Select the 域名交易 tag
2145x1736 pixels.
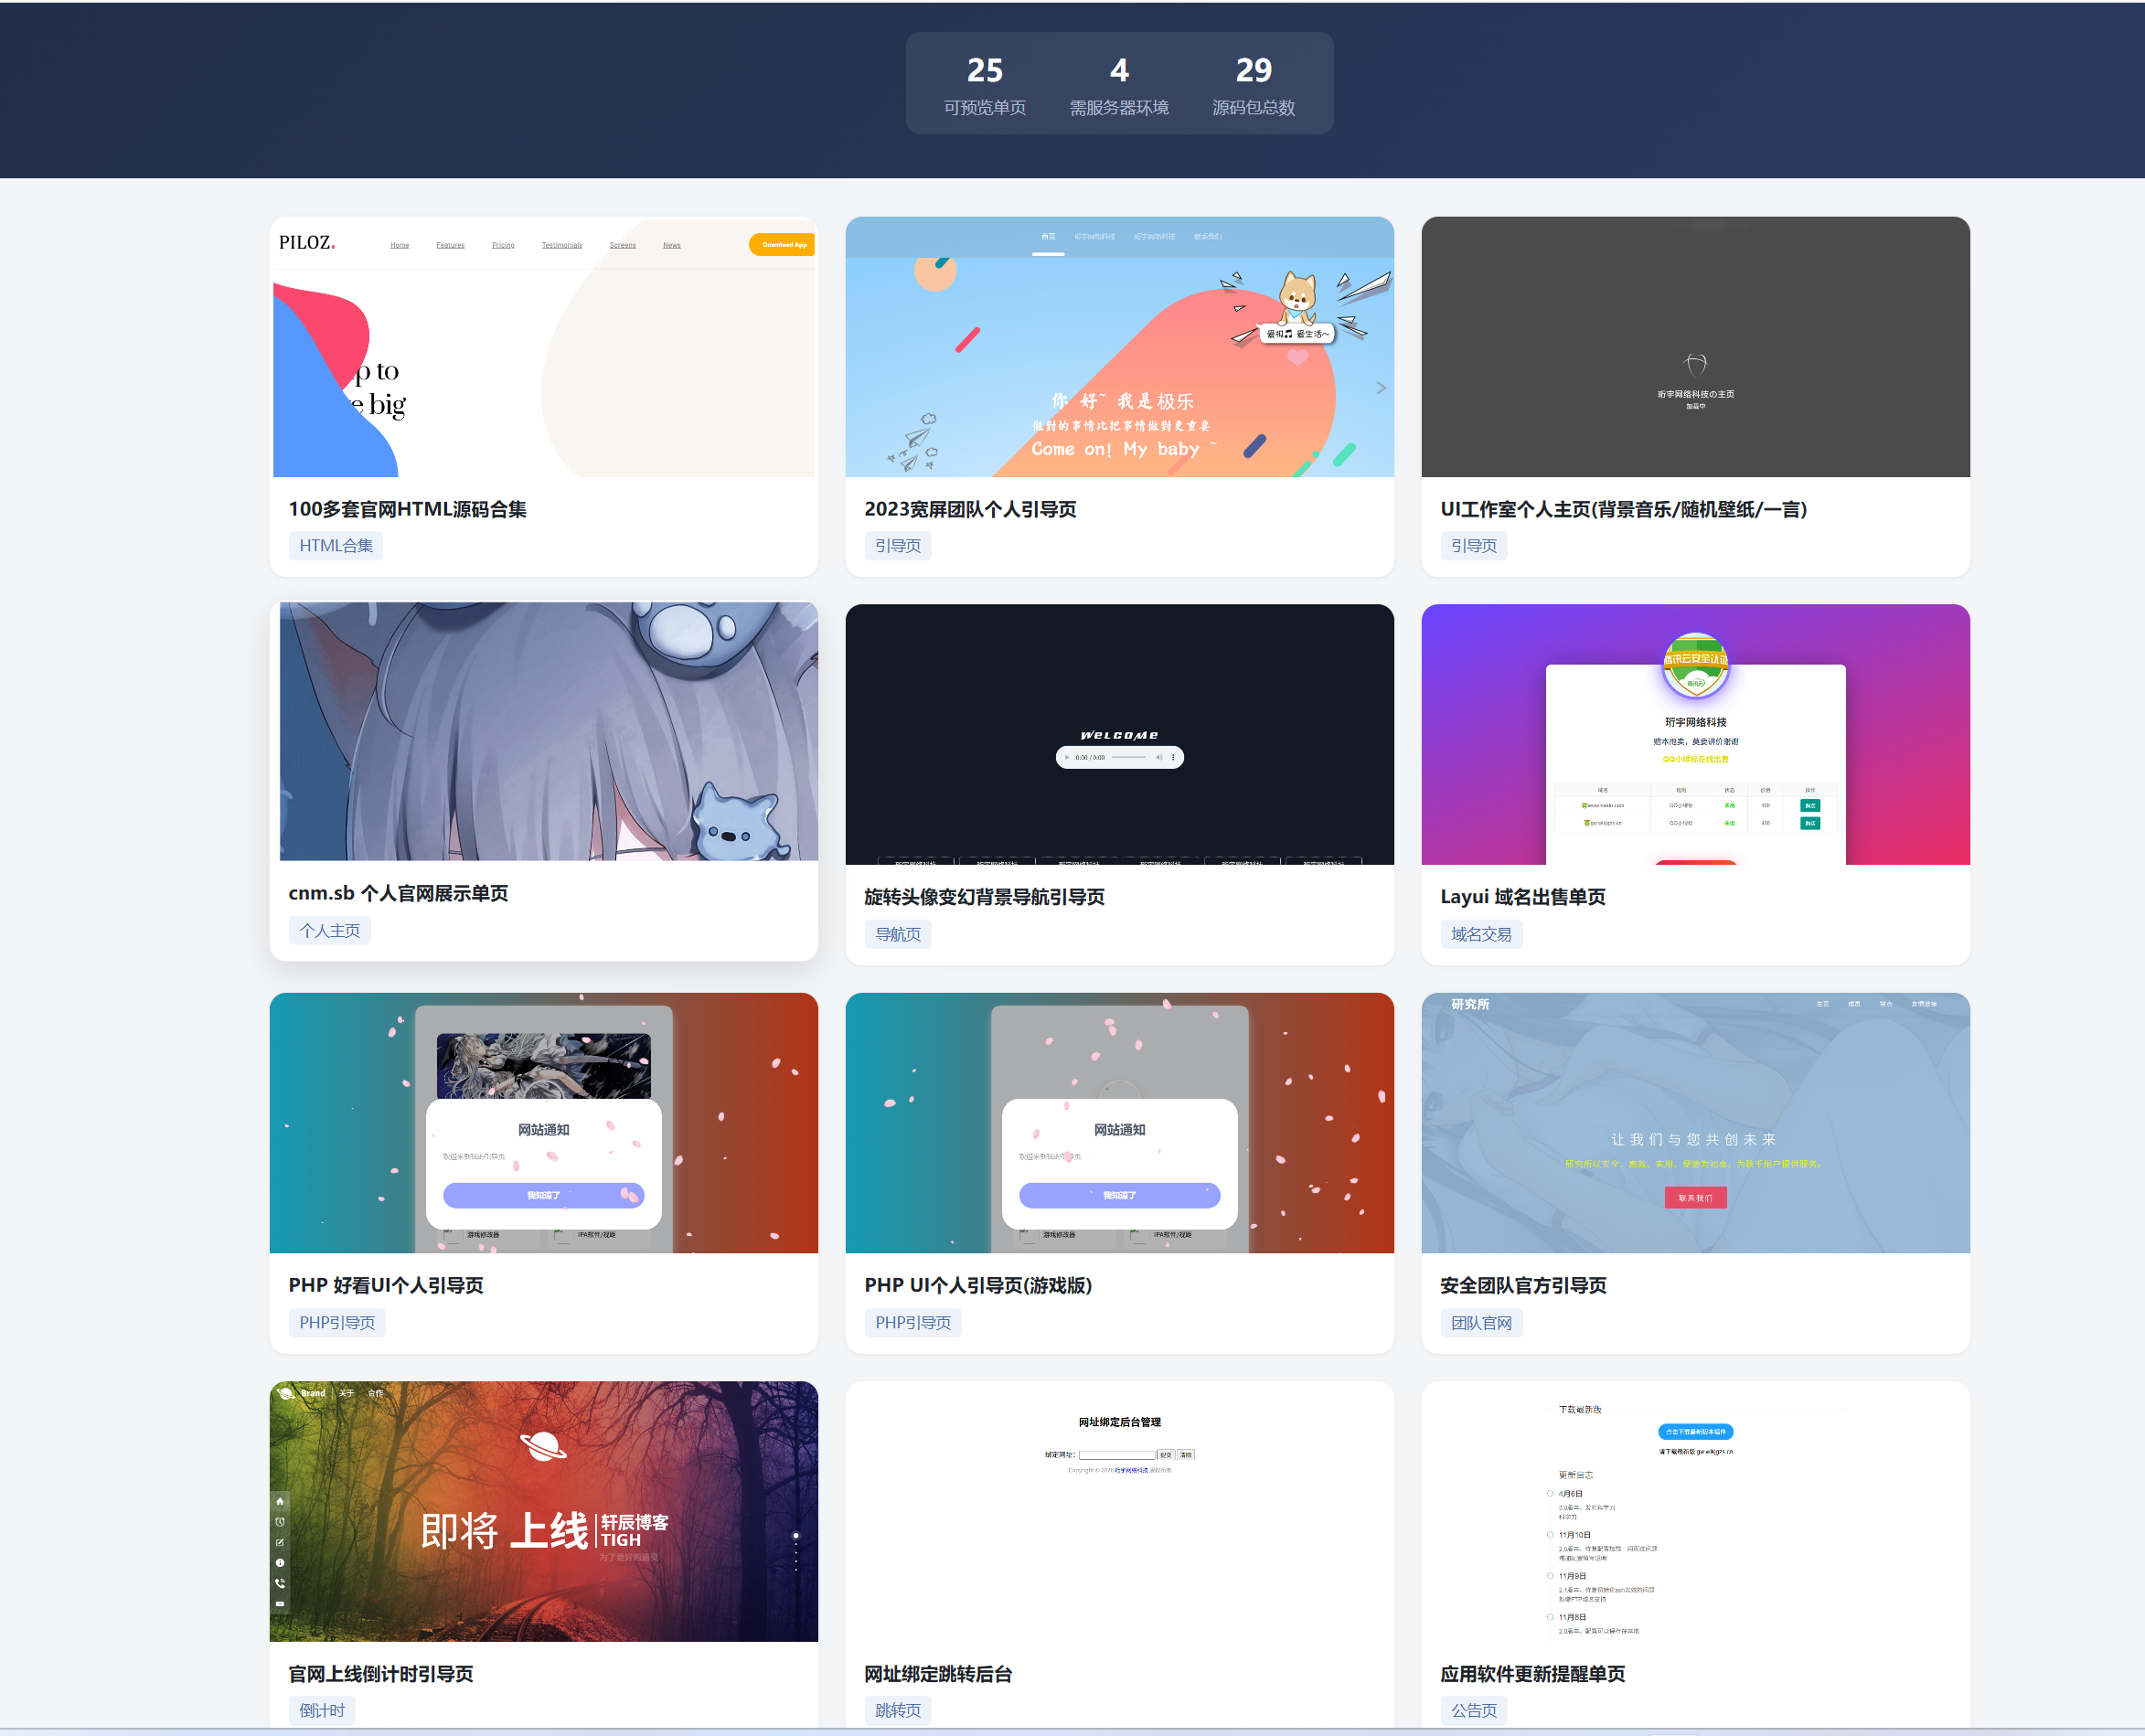(x=1481, y=934)
